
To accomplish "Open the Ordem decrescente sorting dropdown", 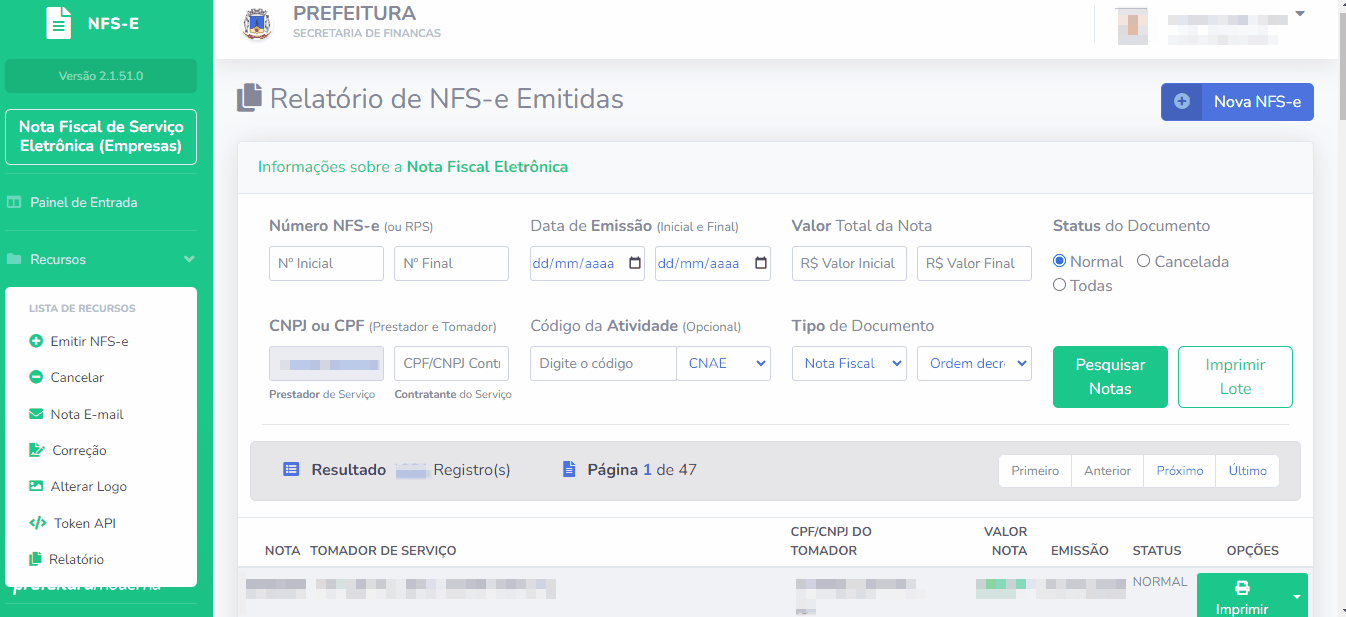I will click(x=973, y=363).
